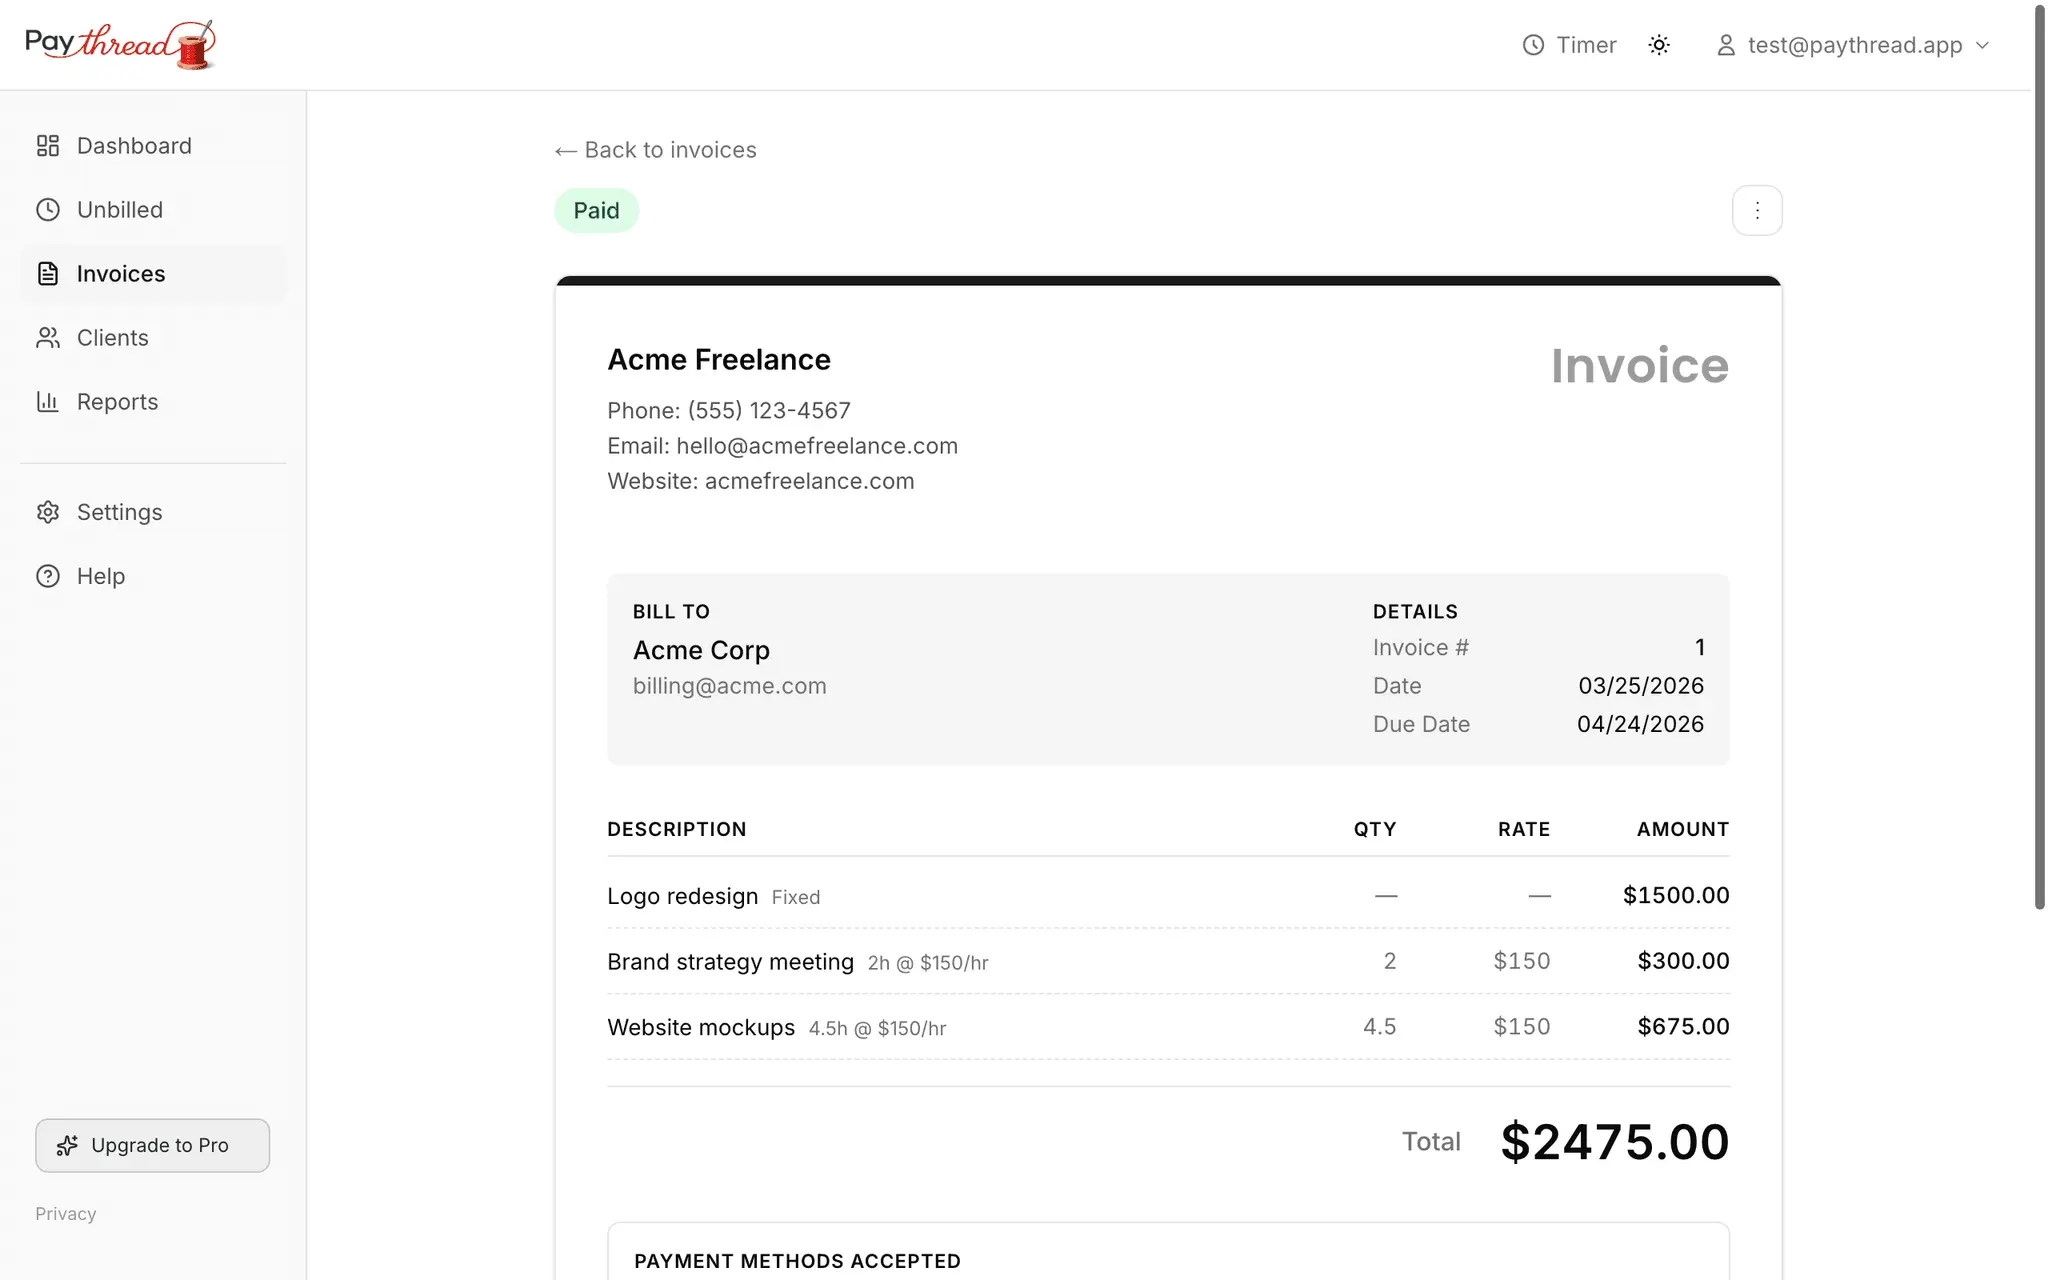Open Dashboard in the sidebar
The image size is (2048, 1280).
coord(153,146)
